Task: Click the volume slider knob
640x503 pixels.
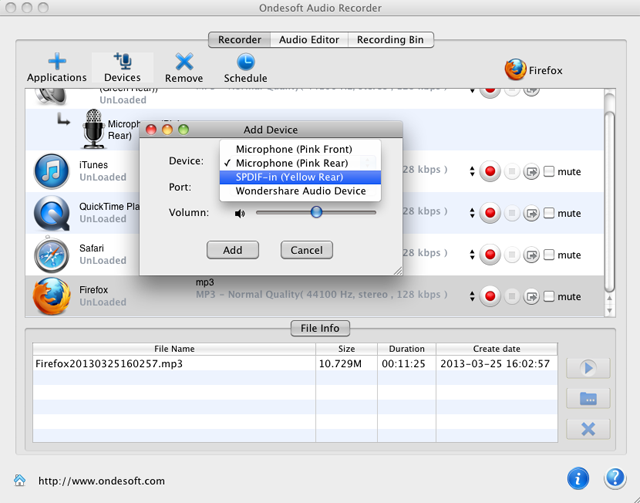Action: point(316,212)
